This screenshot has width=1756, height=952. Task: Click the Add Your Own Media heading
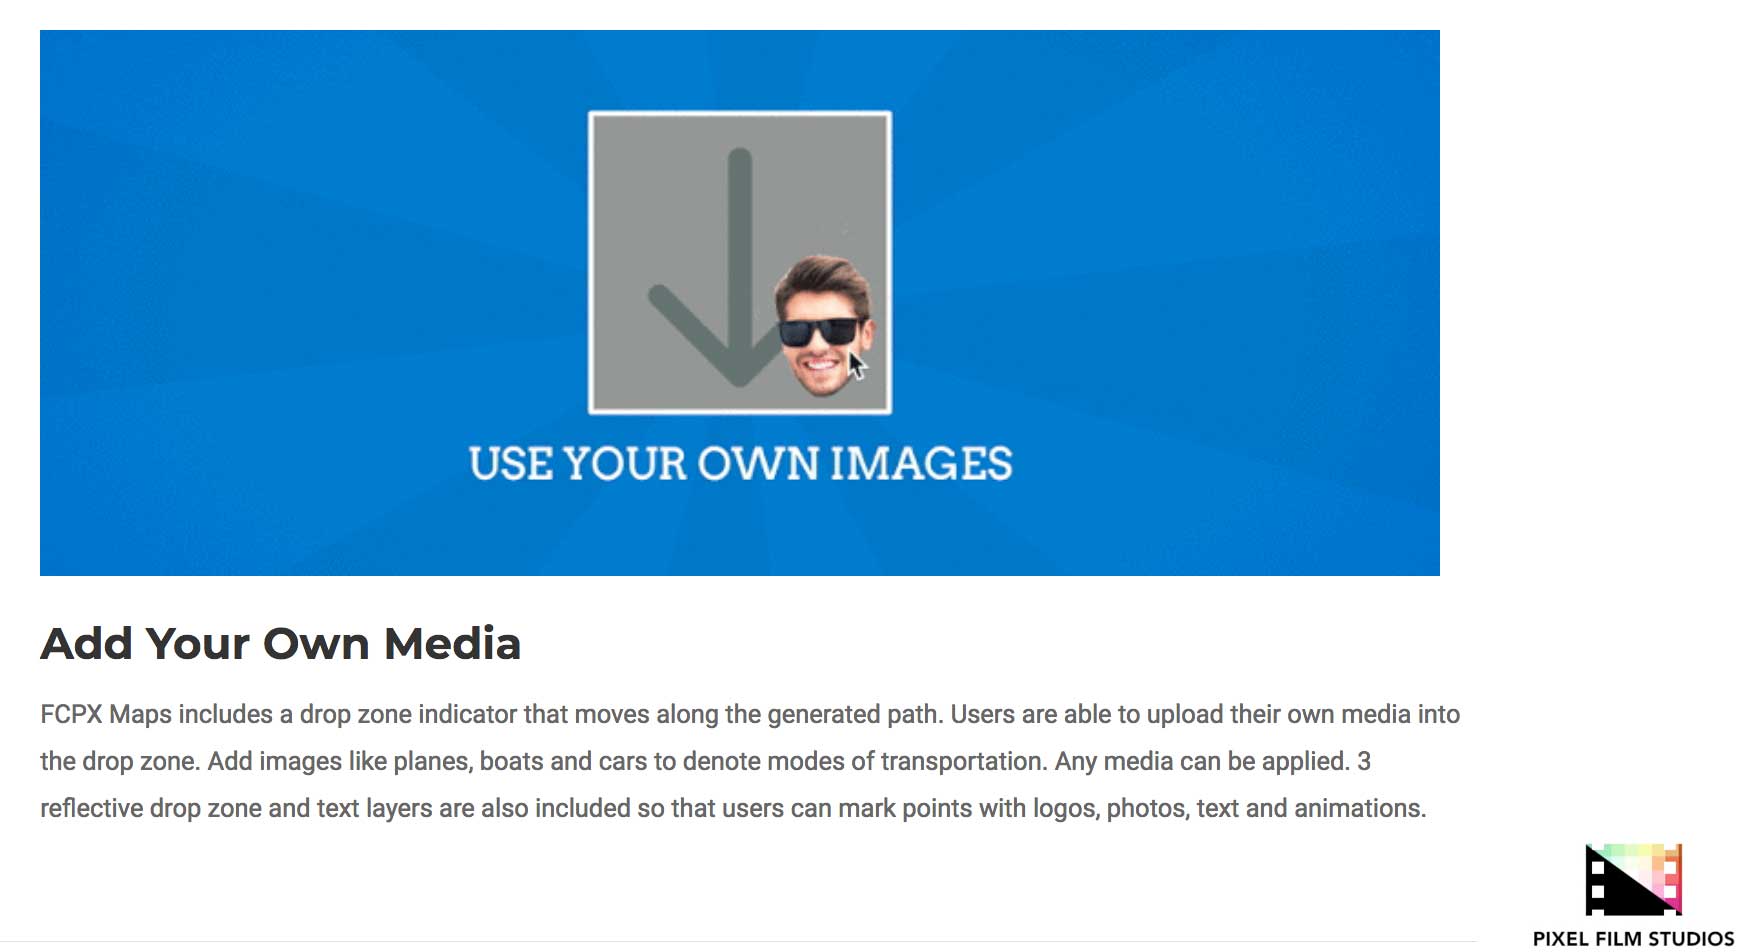tap(281, 643)
